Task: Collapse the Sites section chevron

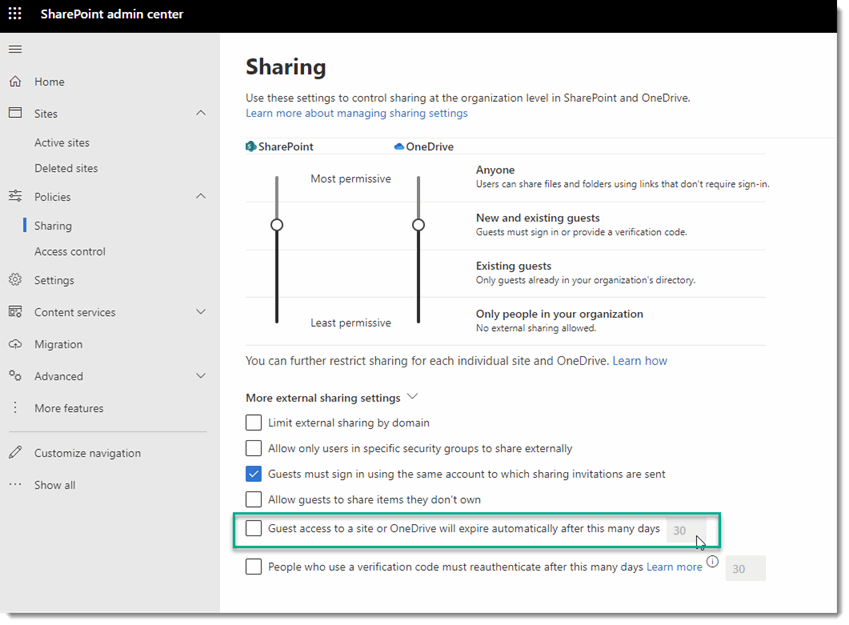Action: [x=201, y=114]
